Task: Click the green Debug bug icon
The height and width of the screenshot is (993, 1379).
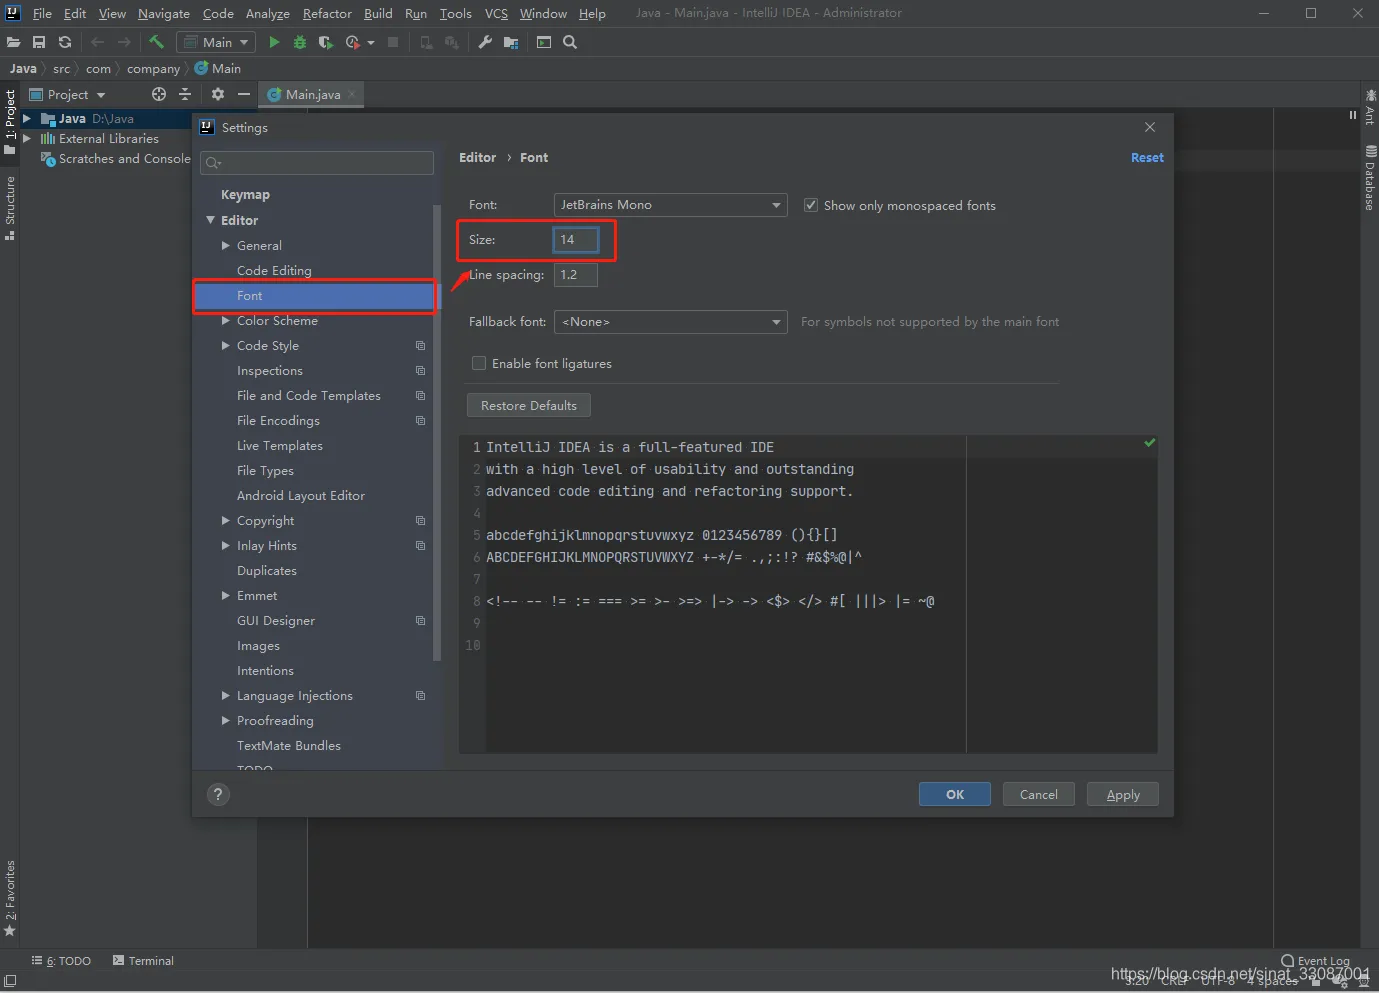Action: click(x=300, y=42)
